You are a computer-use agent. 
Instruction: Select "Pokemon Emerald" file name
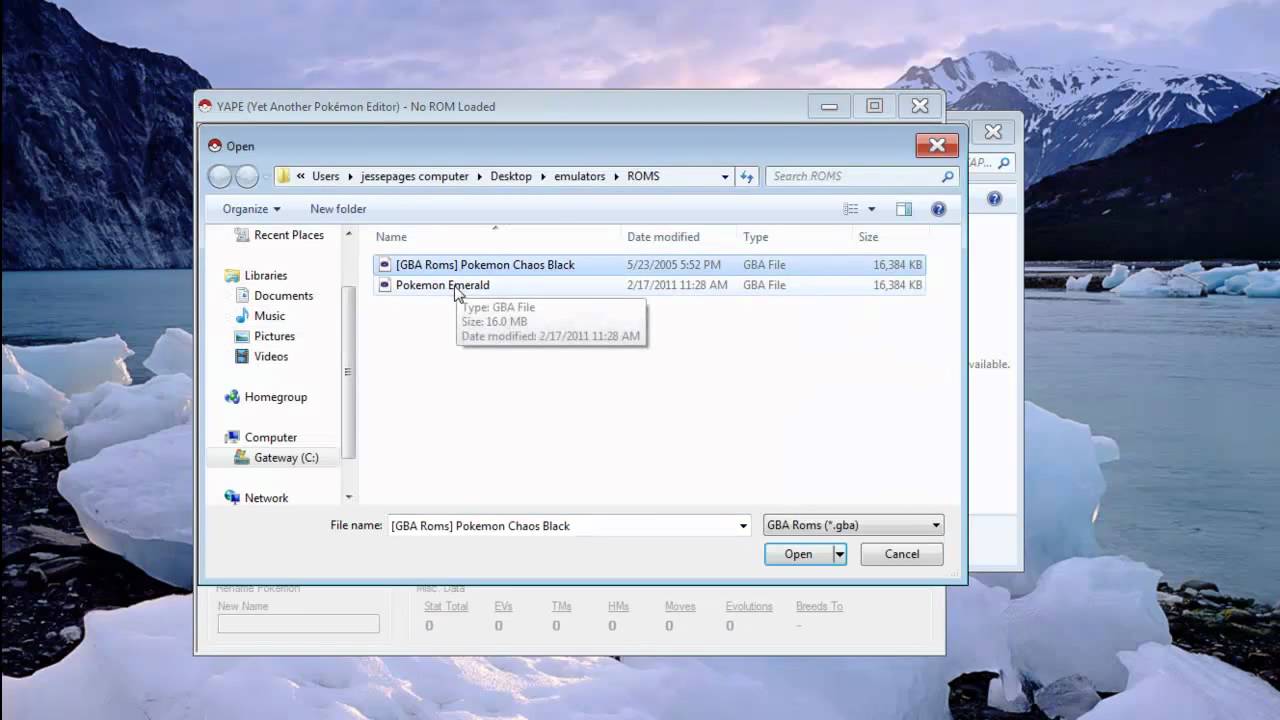[442, 285]
